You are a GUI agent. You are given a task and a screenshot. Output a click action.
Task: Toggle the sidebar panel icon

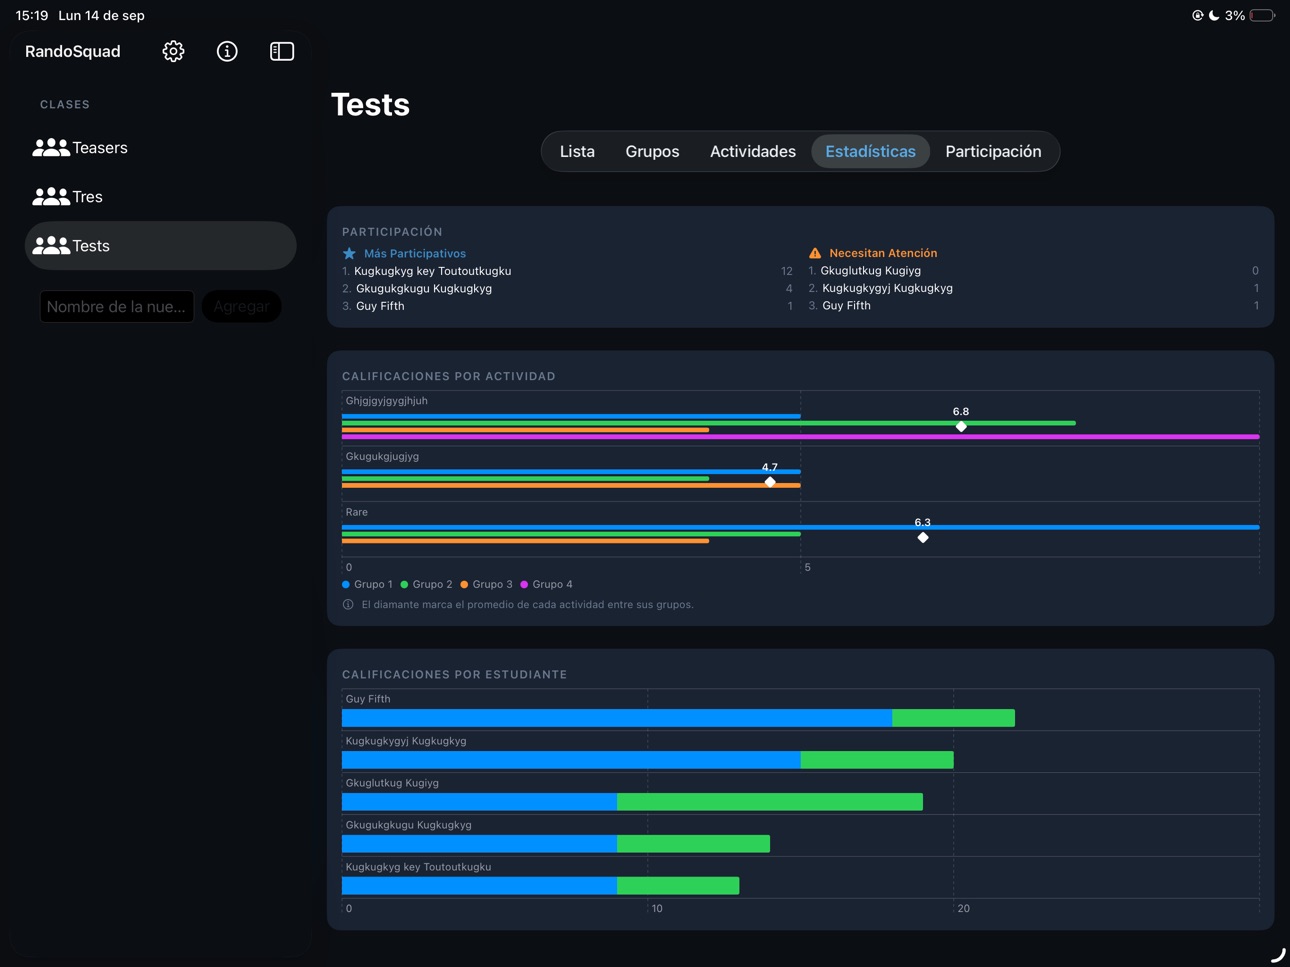(282, 51)
